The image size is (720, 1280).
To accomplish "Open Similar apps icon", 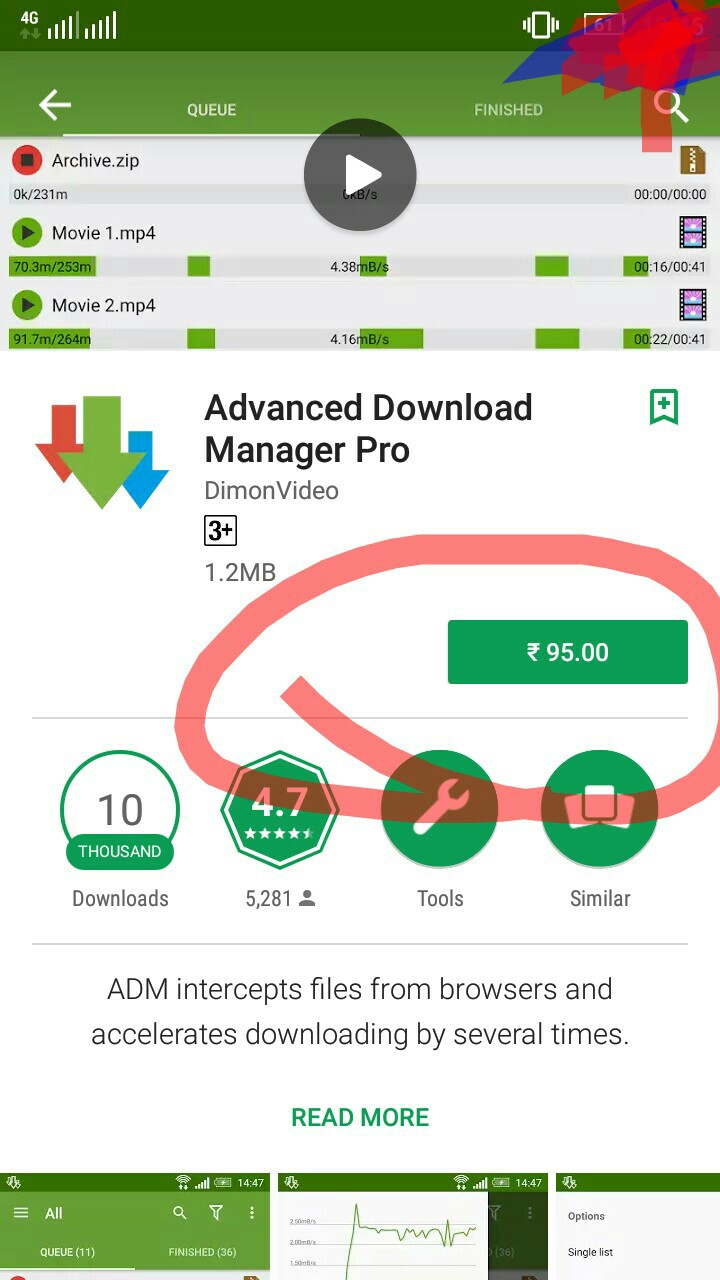I will coord(599,809).
